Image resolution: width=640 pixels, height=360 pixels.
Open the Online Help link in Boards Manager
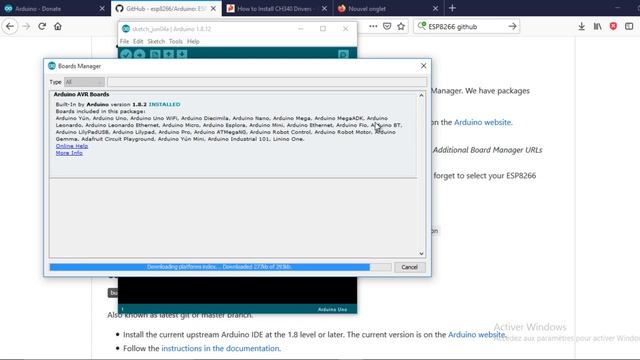point(72,146)
